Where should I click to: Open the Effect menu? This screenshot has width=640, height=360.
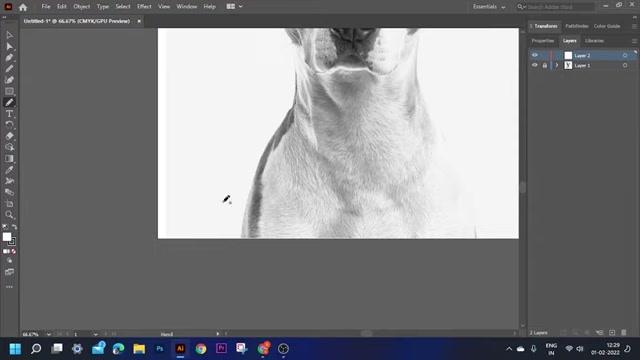pyautogui.click(x=144, y=7)
